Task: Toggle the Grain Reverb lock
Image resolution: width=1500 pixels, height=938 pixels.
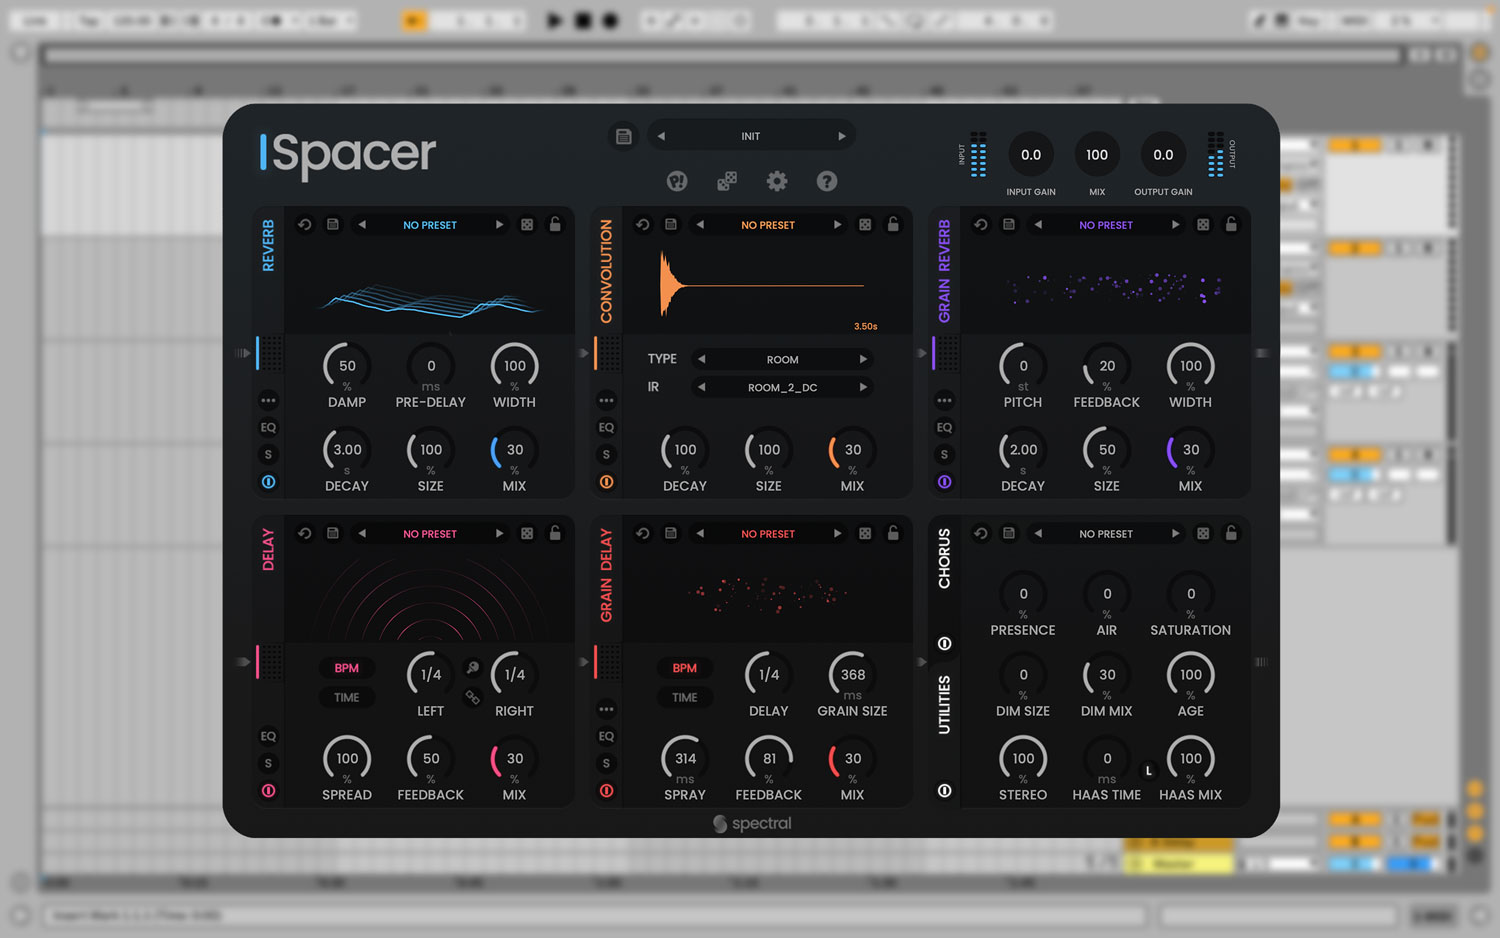Action: click(x=1231, y=225)
